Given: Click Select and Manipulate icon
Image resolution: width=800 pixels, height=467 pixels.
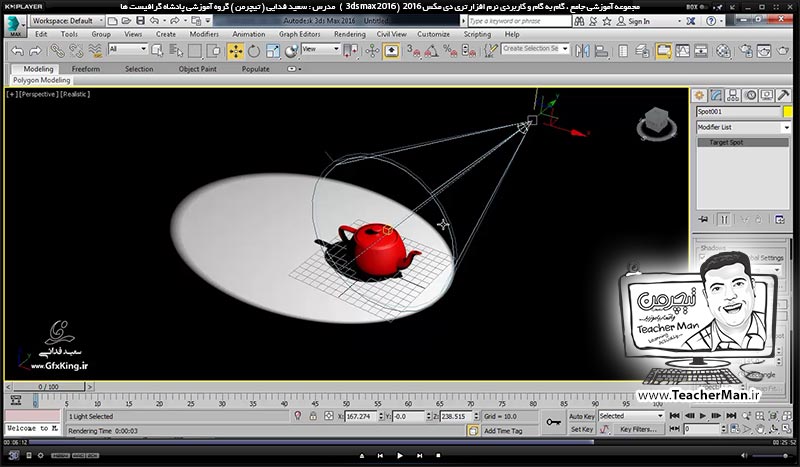Looking at the screenshot, I should 372,51.
